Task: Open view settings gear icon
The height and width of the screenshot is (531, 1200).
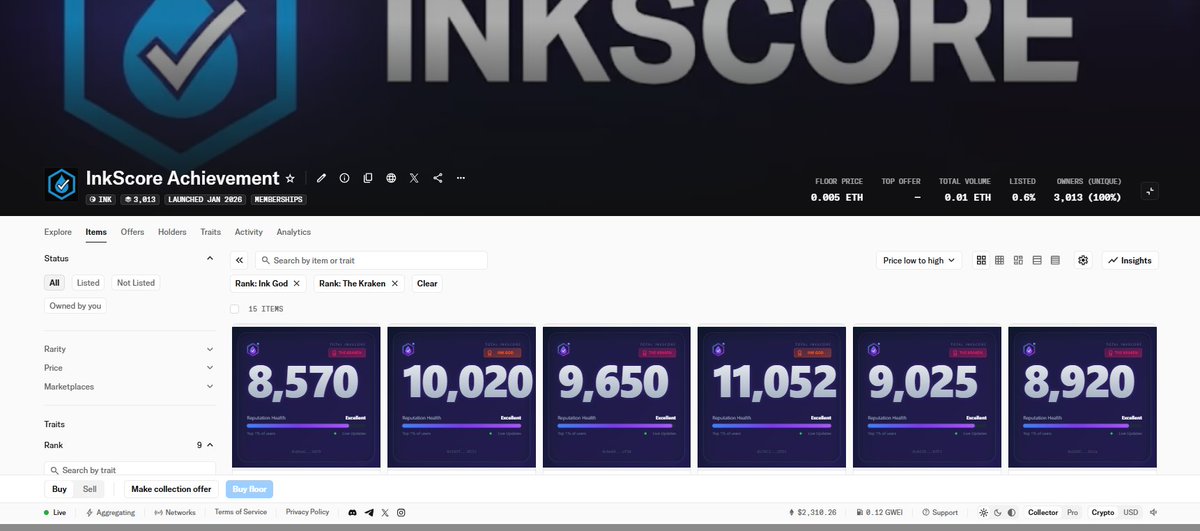Action: coord(1083,260)
